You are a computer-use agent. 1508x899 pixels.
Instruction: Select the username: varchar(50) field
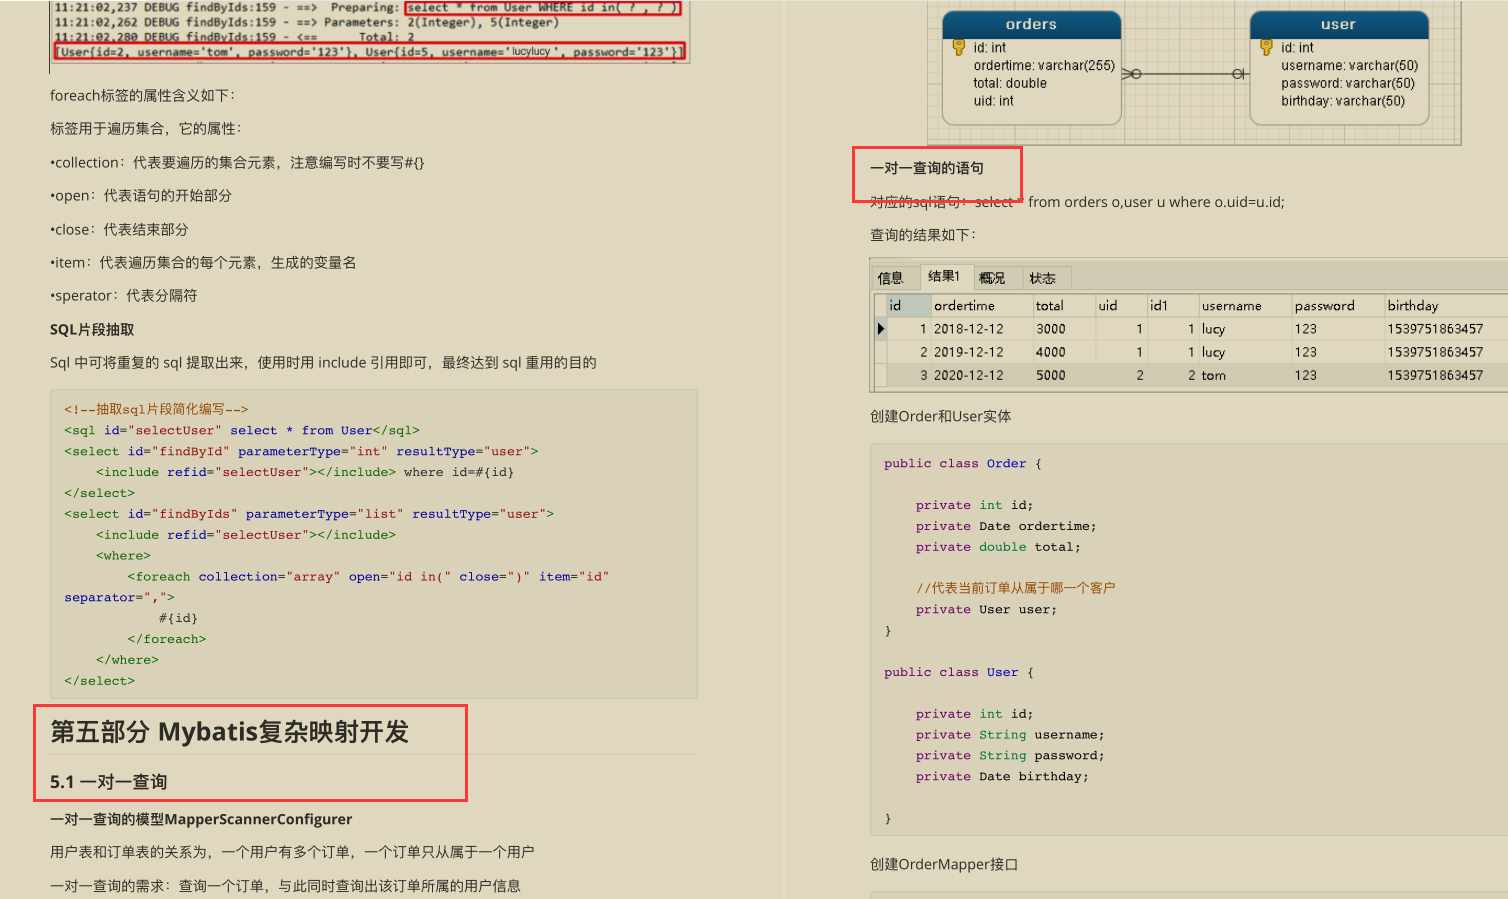click(x=1349, y=66)
